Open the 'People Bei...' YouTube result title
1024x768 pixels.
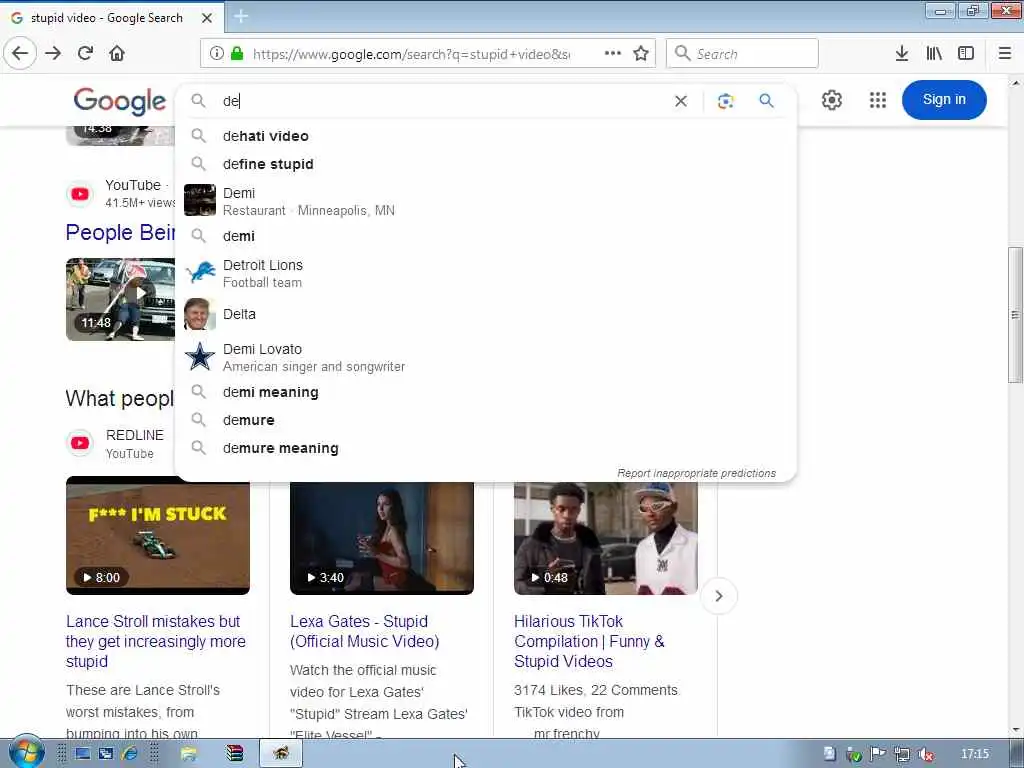(x=120, y=232)
